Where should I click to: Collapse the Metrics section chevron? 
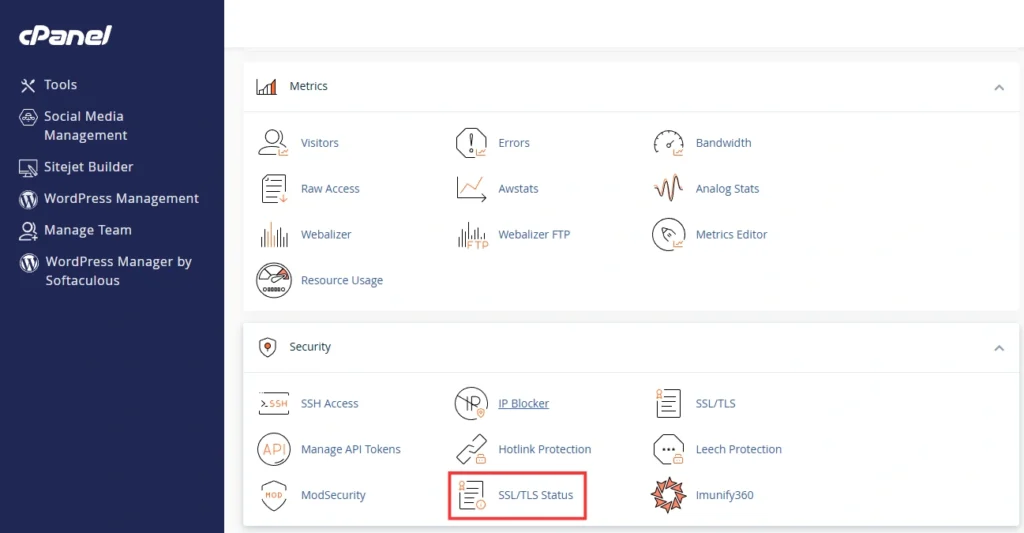999,87
